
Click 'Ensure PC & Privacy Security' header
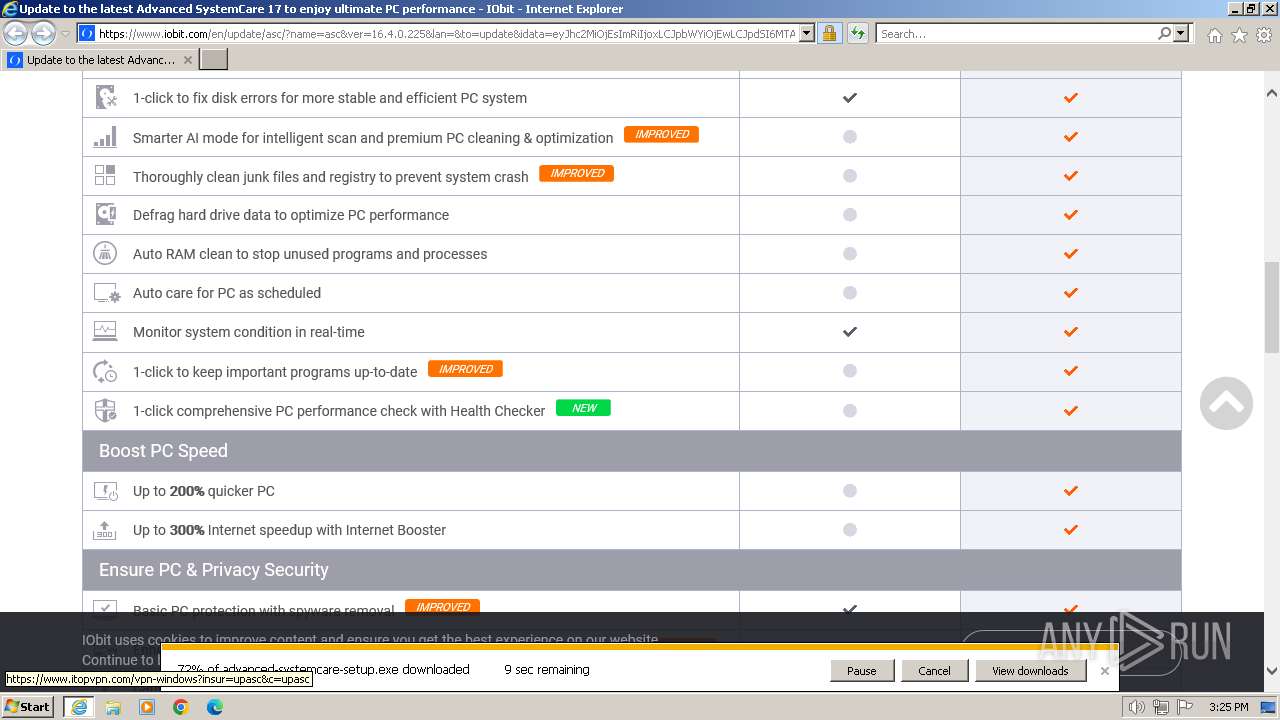631,570
